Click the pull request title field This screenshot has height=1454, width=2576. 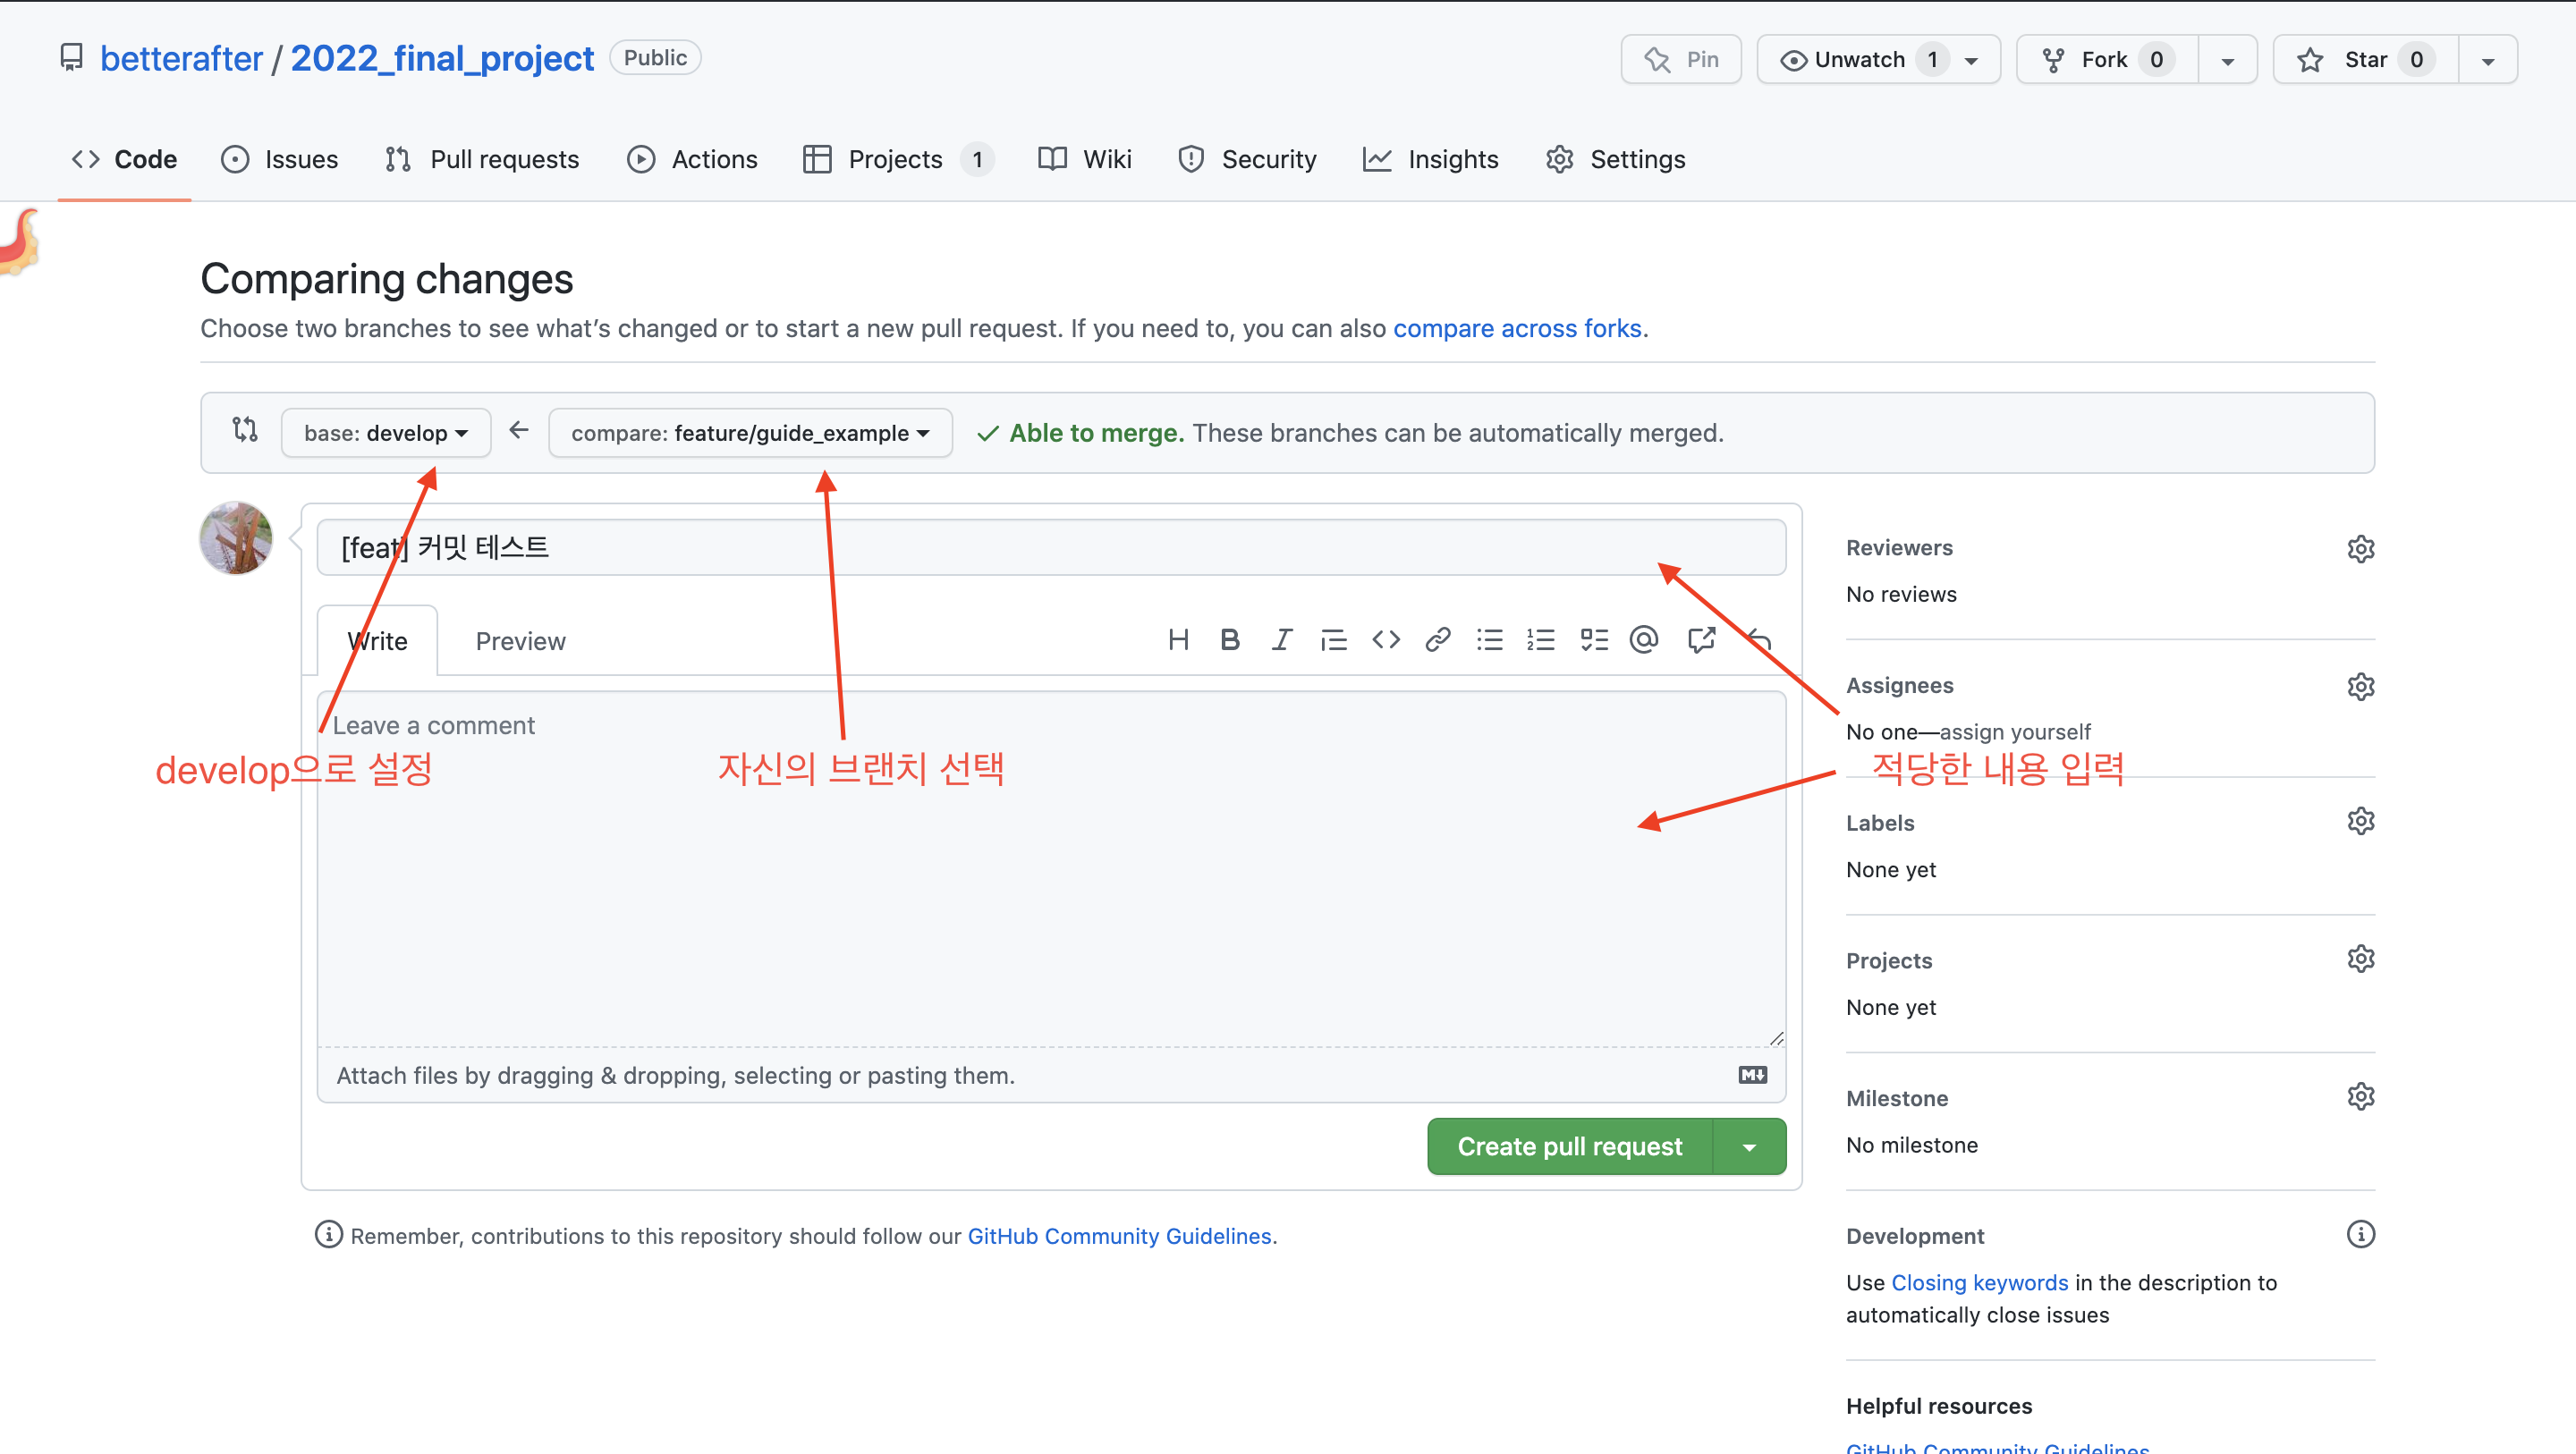tap(1050, 547)
